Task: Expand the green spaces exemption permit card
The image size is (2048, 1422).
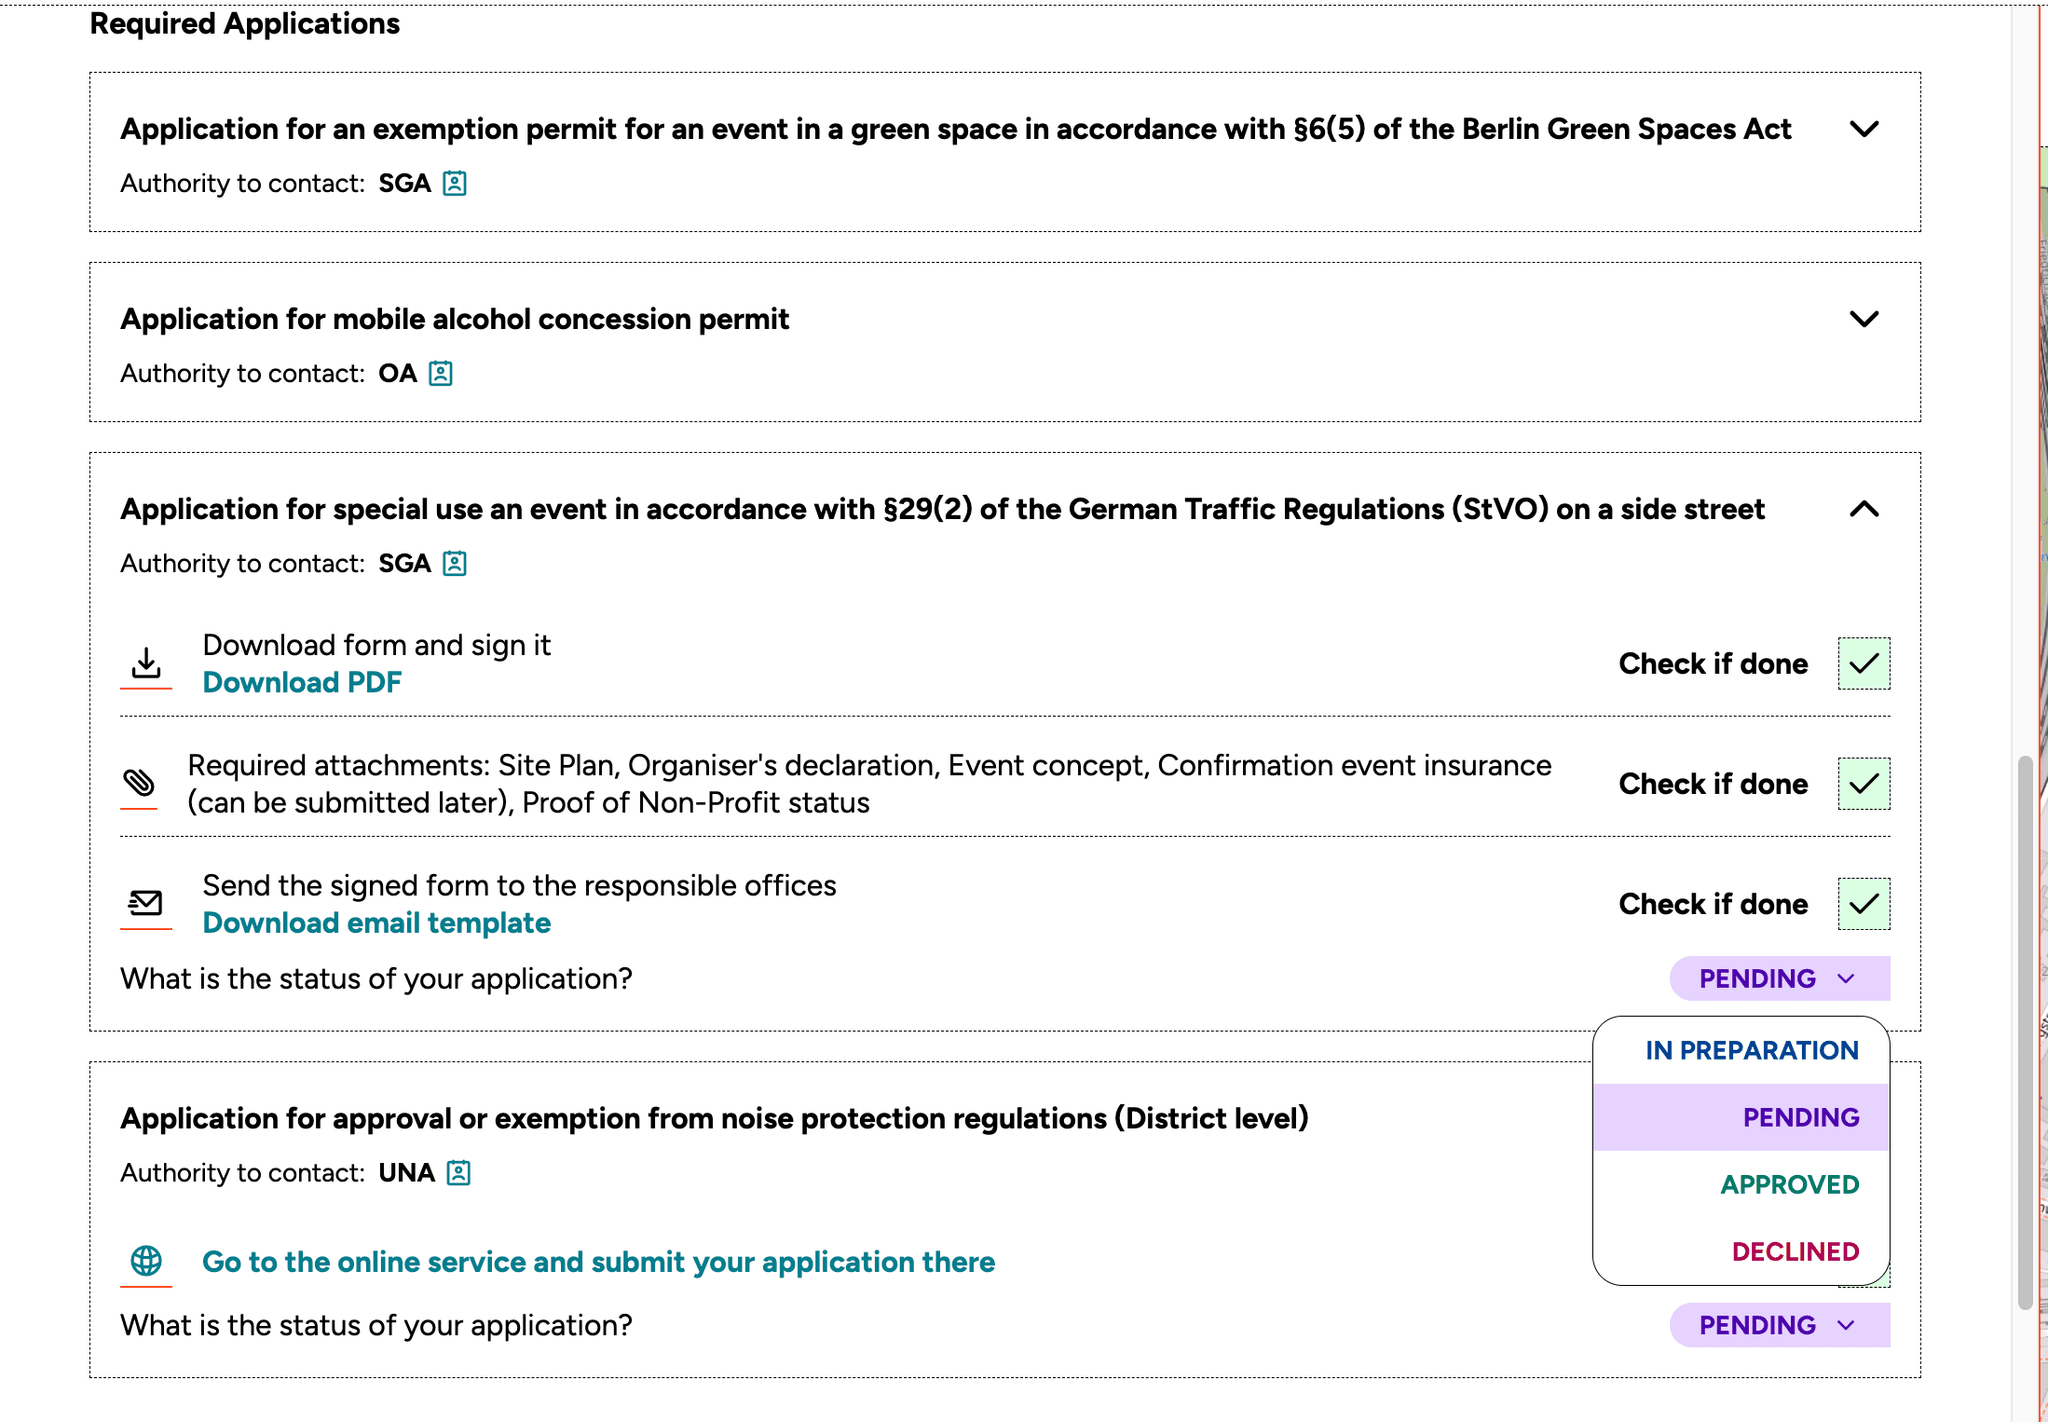Action: point(1864,129)
